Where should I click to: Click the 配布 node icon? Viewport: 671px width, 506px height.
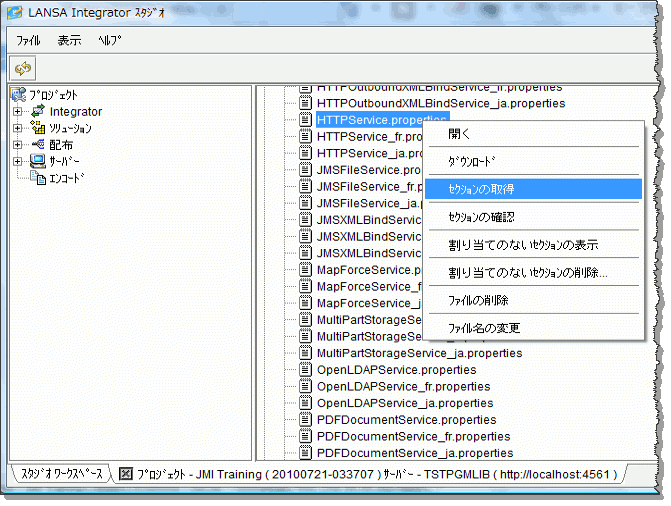point(38,144)
